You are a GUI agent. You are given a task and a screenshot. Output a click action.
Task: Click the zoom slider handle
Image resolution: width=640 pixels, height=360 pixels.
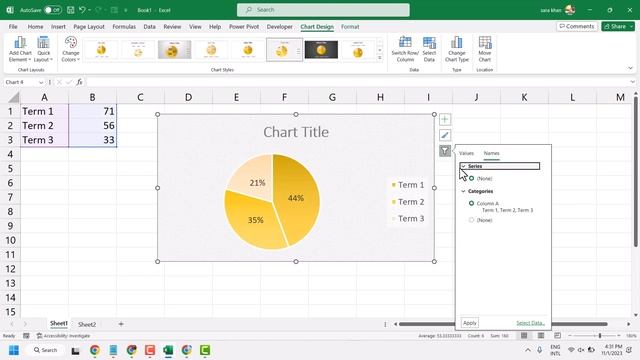600,336
